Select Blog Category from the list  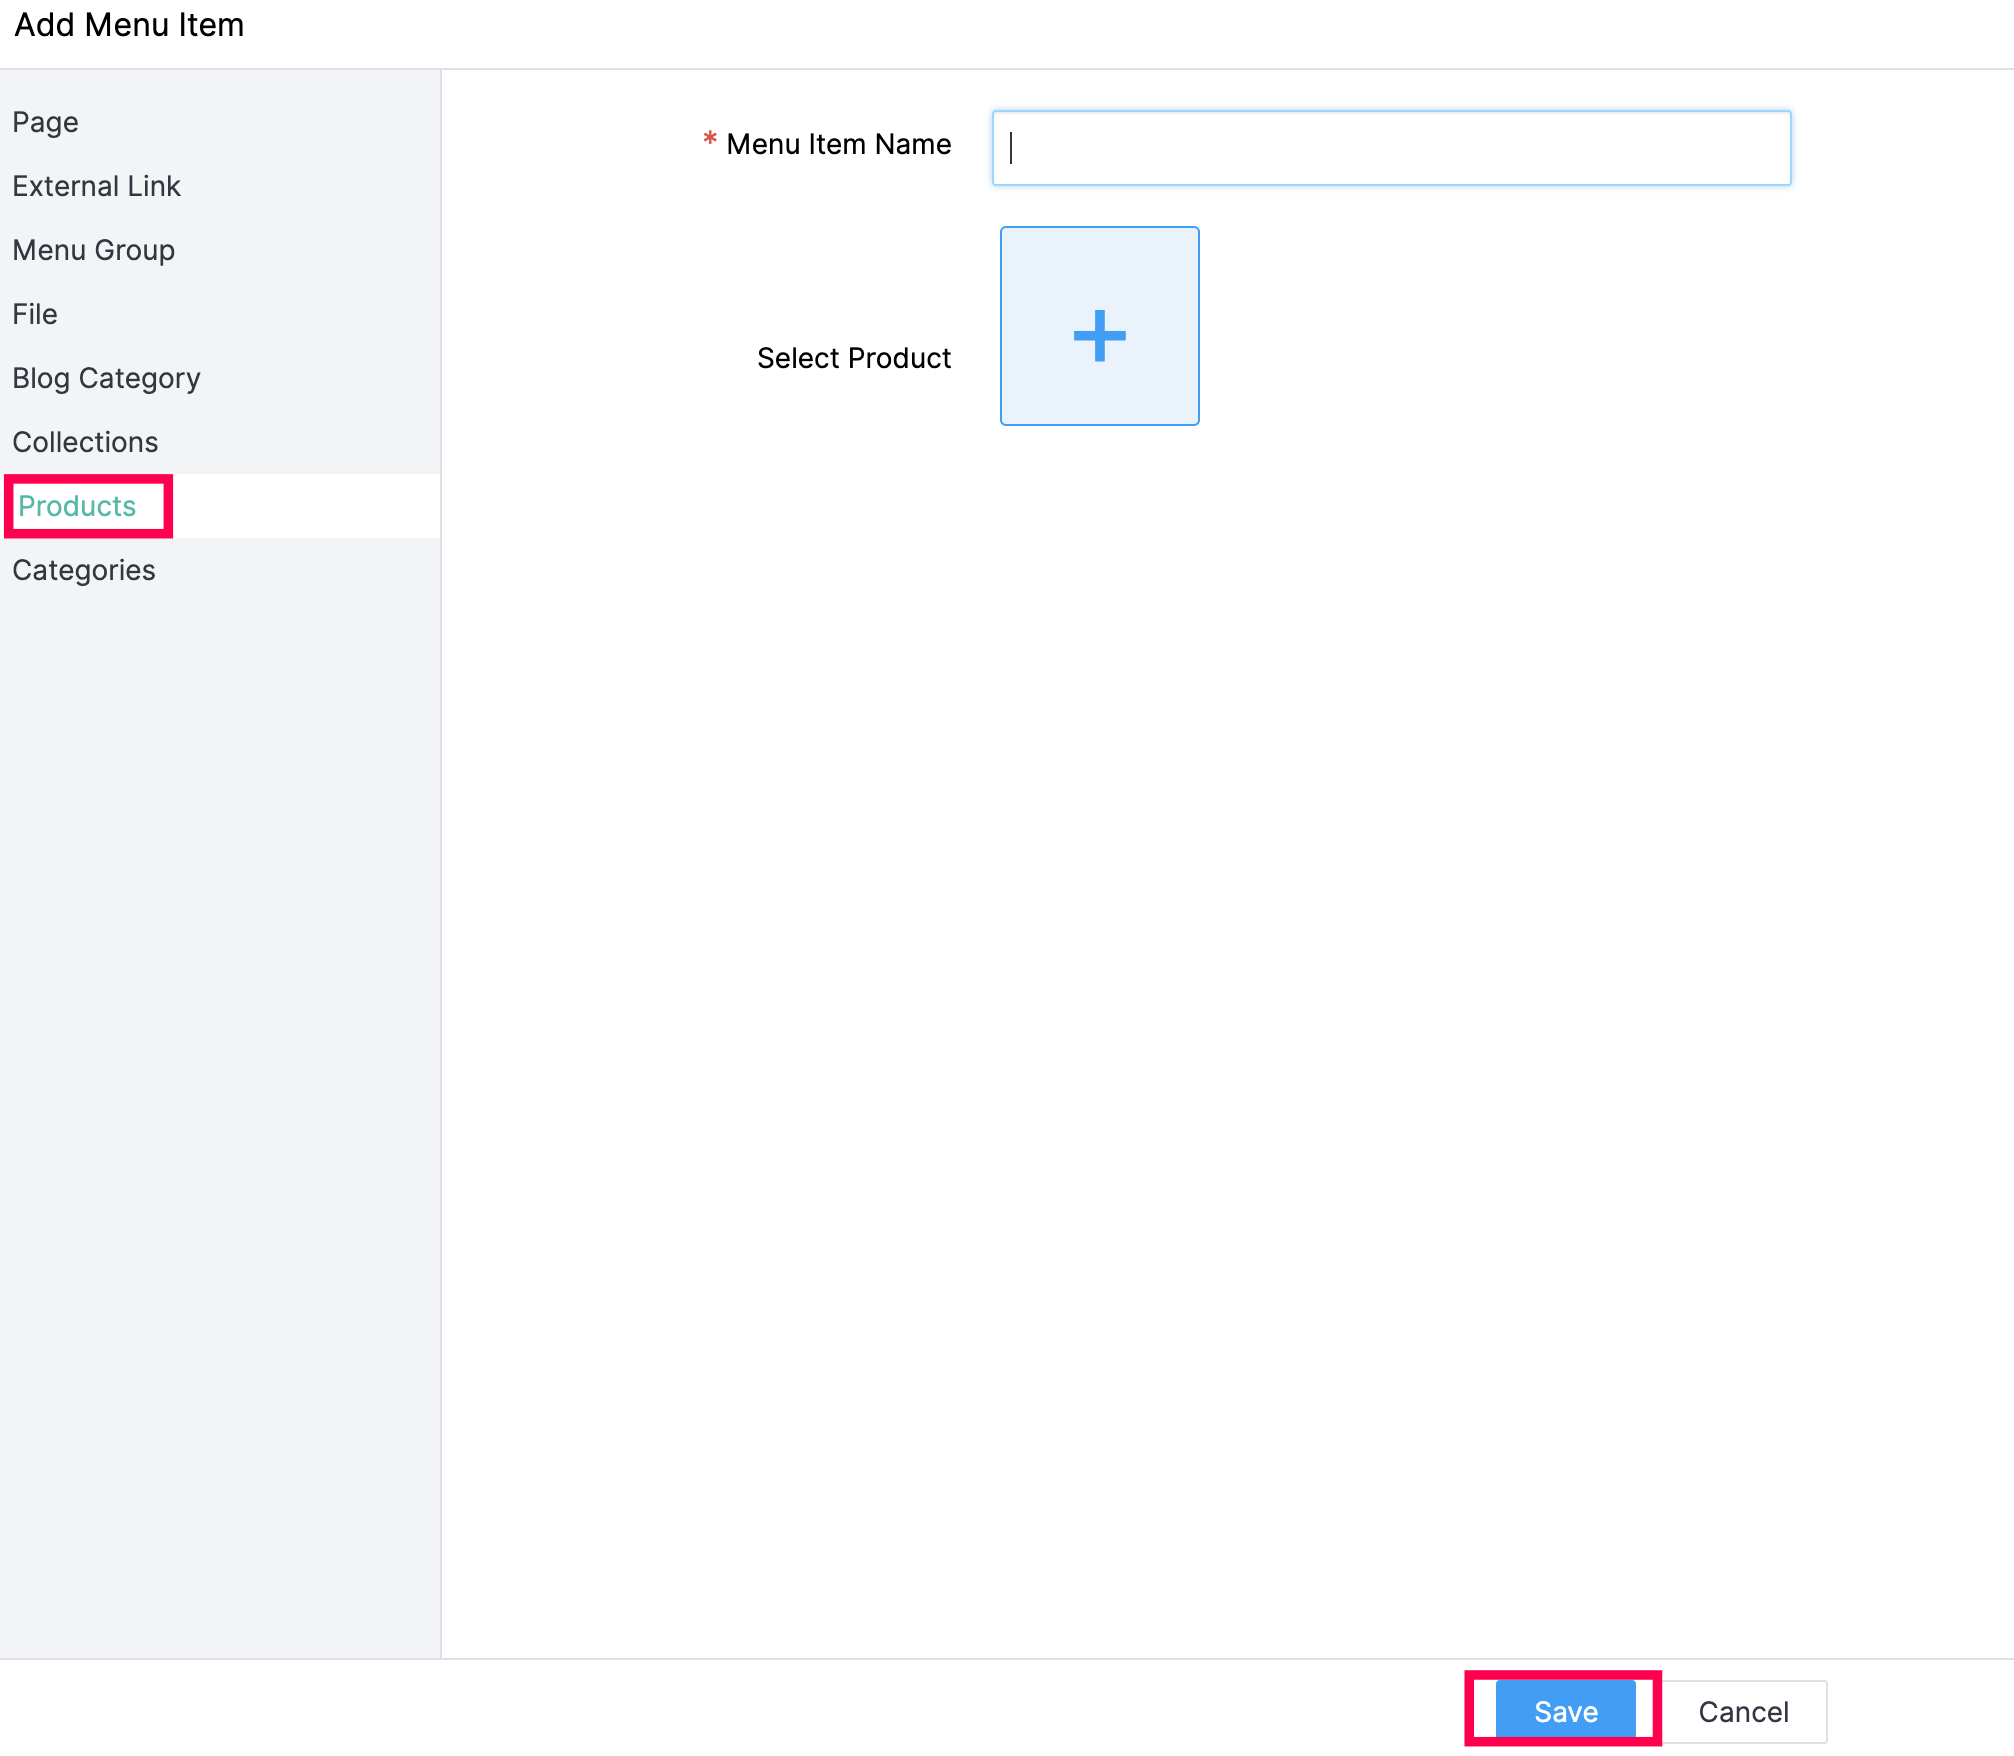(106, 378)
